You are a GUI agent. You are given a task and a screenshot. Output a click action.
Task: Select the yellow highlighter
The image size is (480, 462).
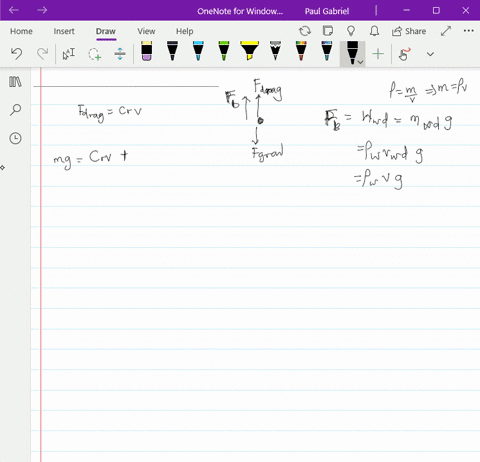(249, 51)
